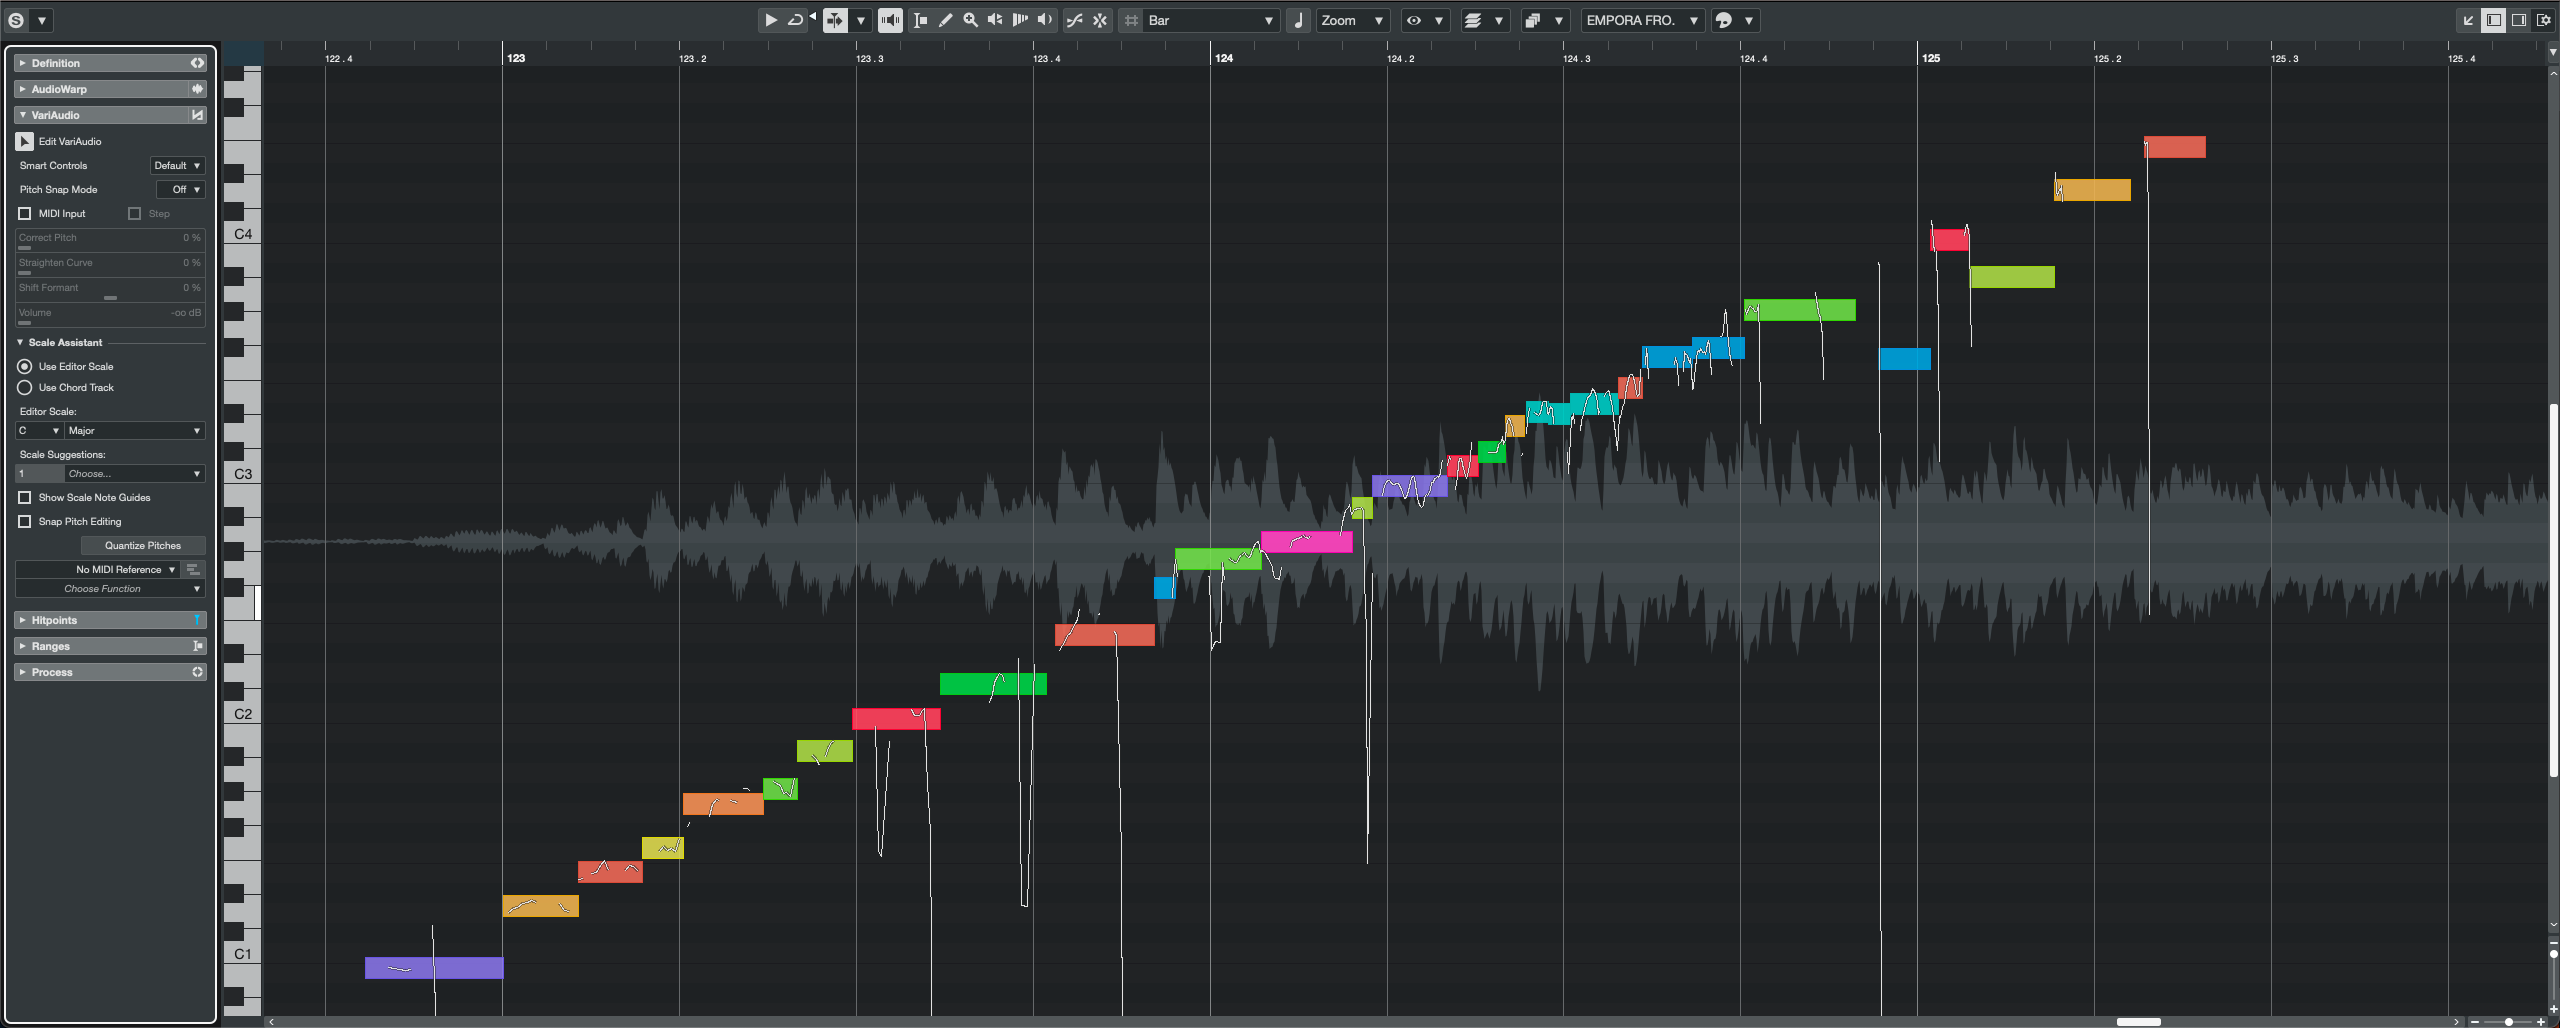Viewport: 2560px width, 1028px height.
Task: Click the Quantize Pitches button
Action: click(143, 546)
